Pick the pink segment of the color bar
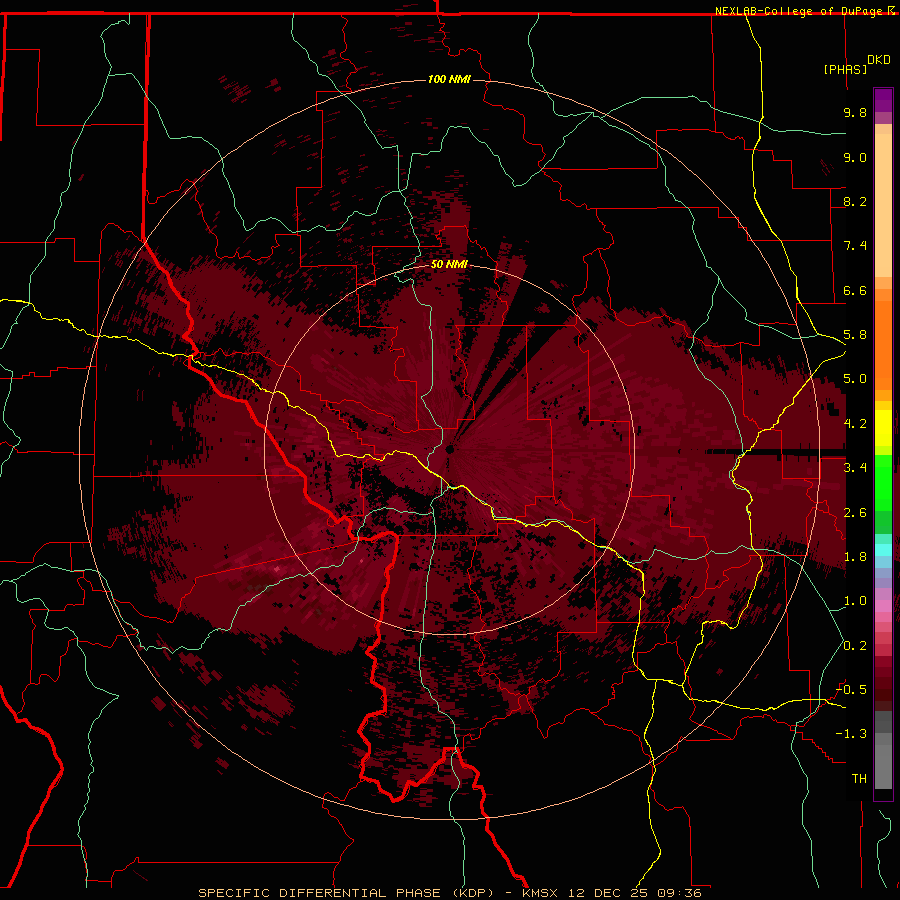Screen dimensions: 900x900 tap(883, 606)
